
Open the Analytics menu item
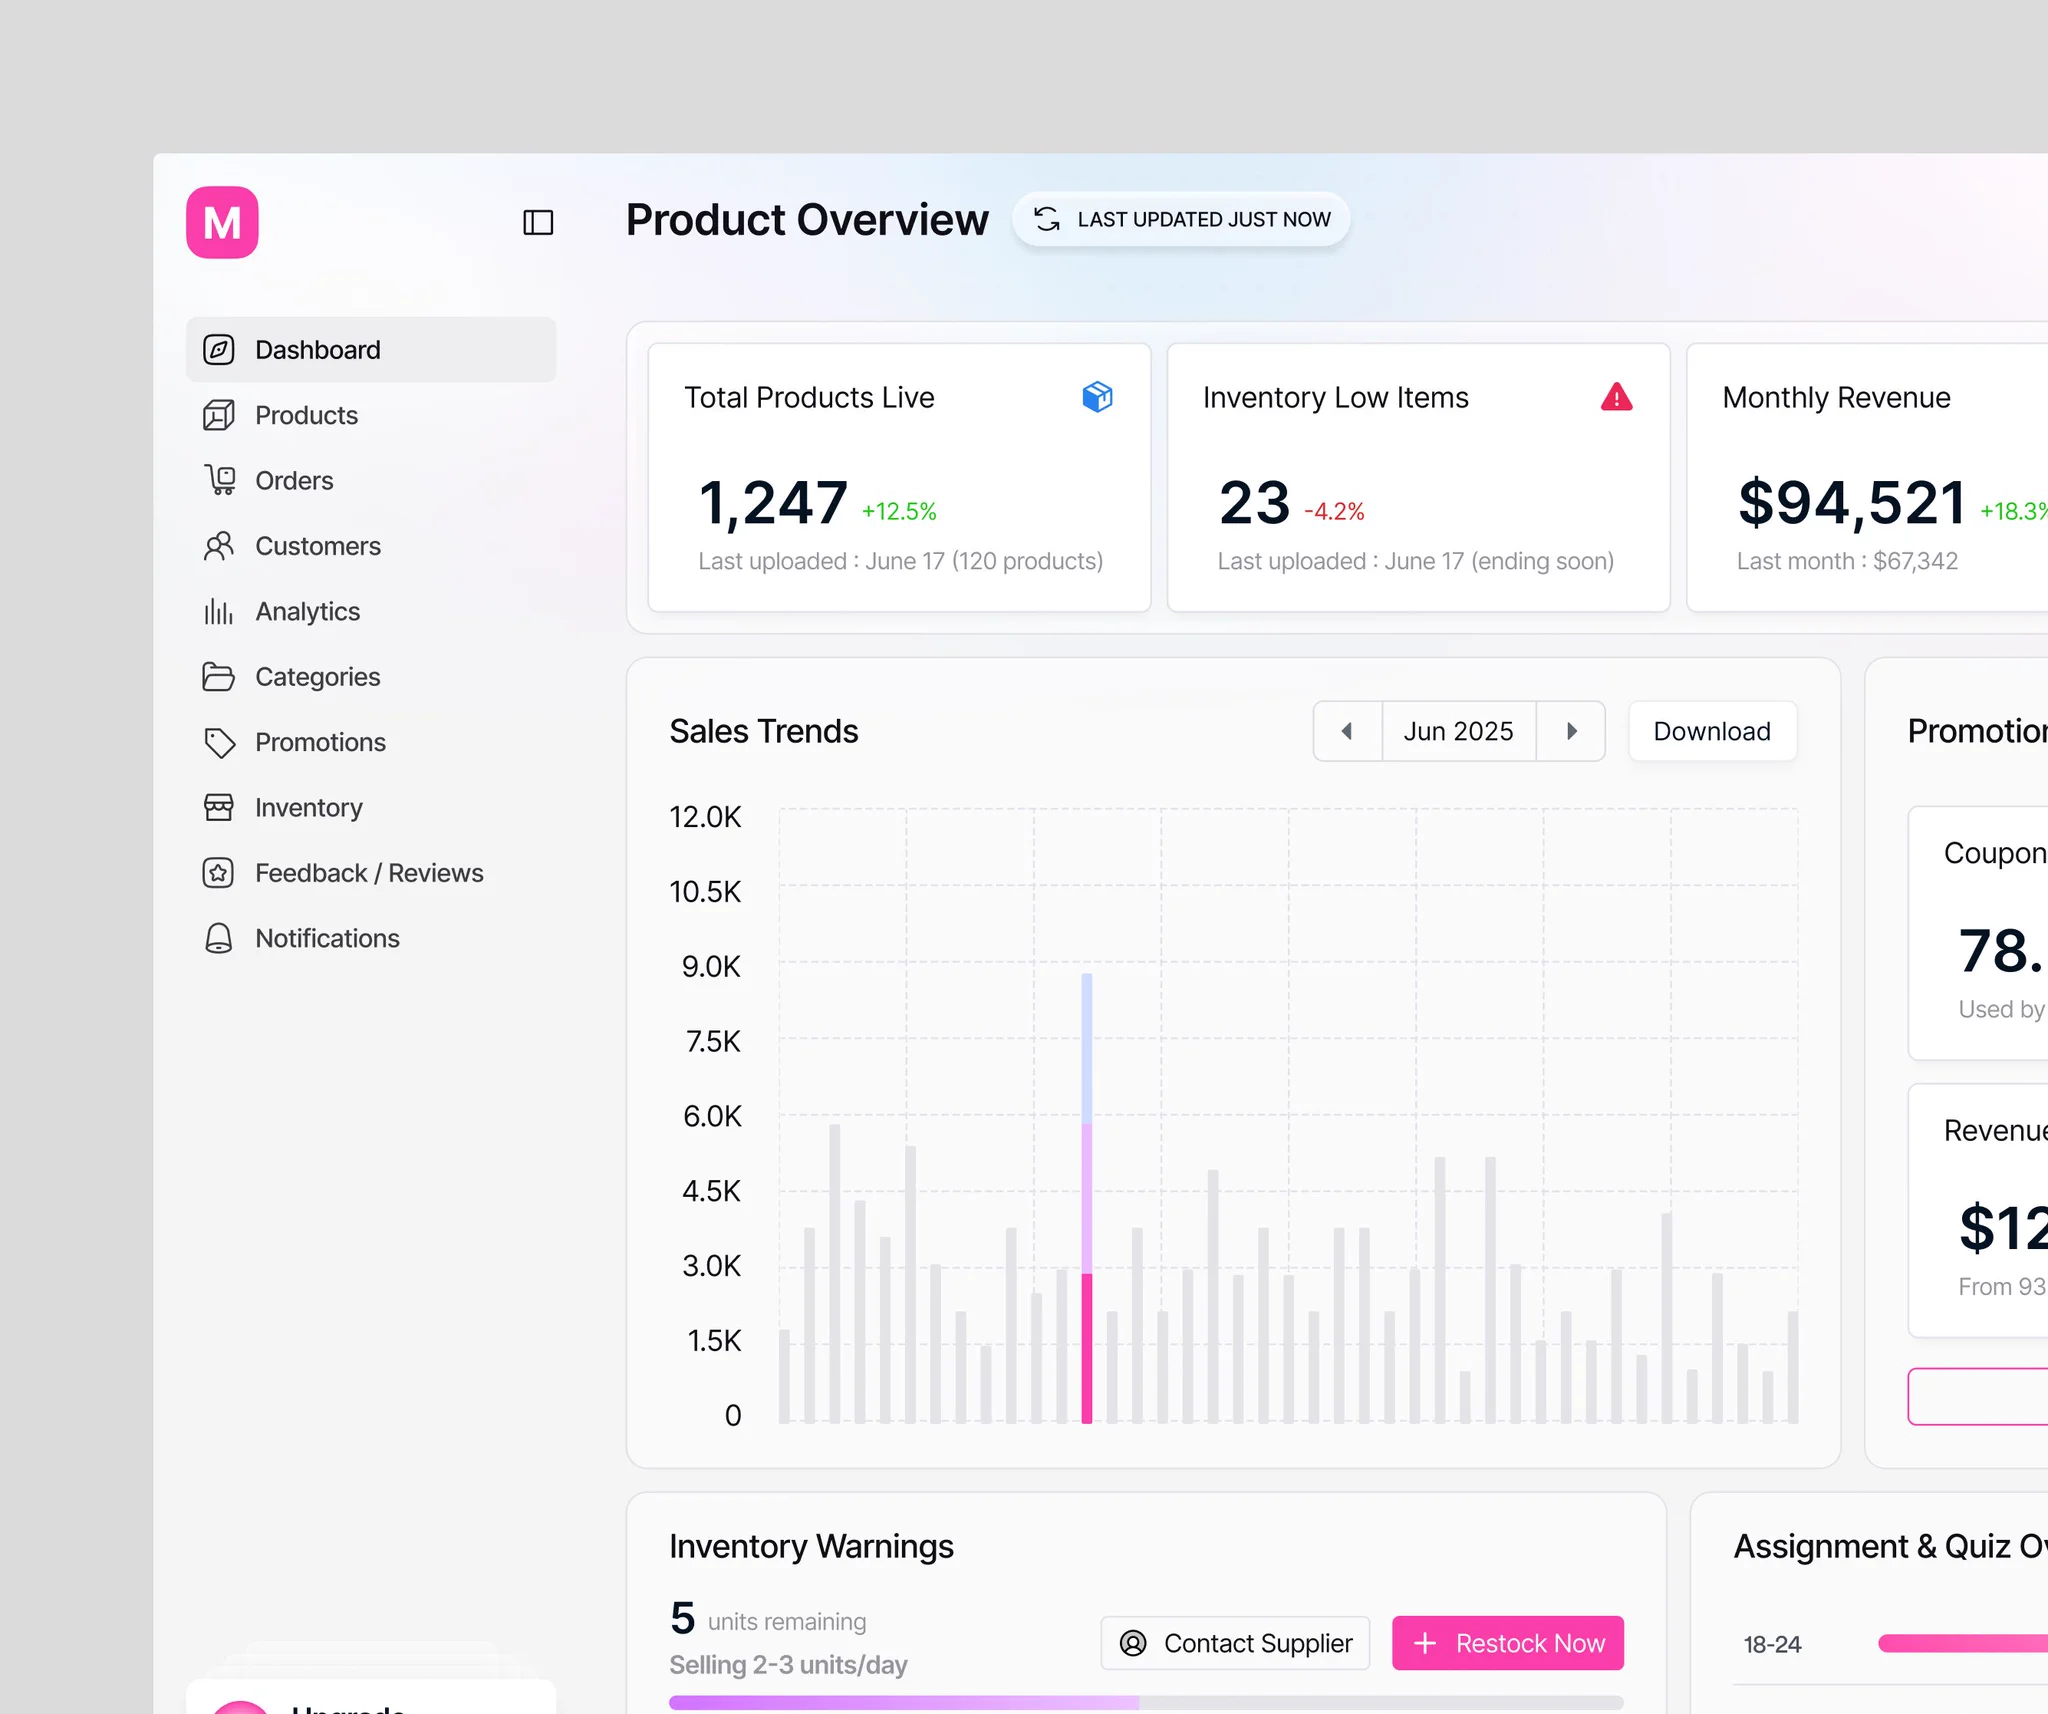click(371, 611)
